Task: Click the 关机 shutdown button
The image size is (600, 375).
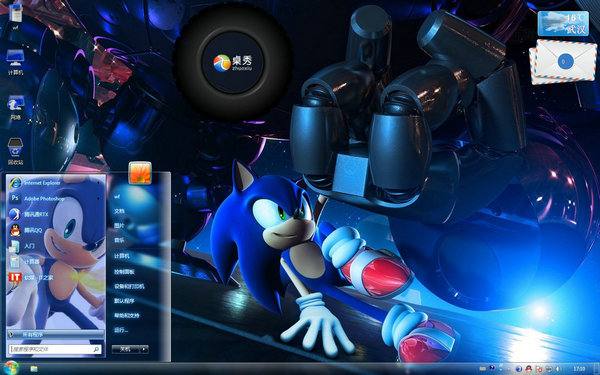Action: coord(126,349)
